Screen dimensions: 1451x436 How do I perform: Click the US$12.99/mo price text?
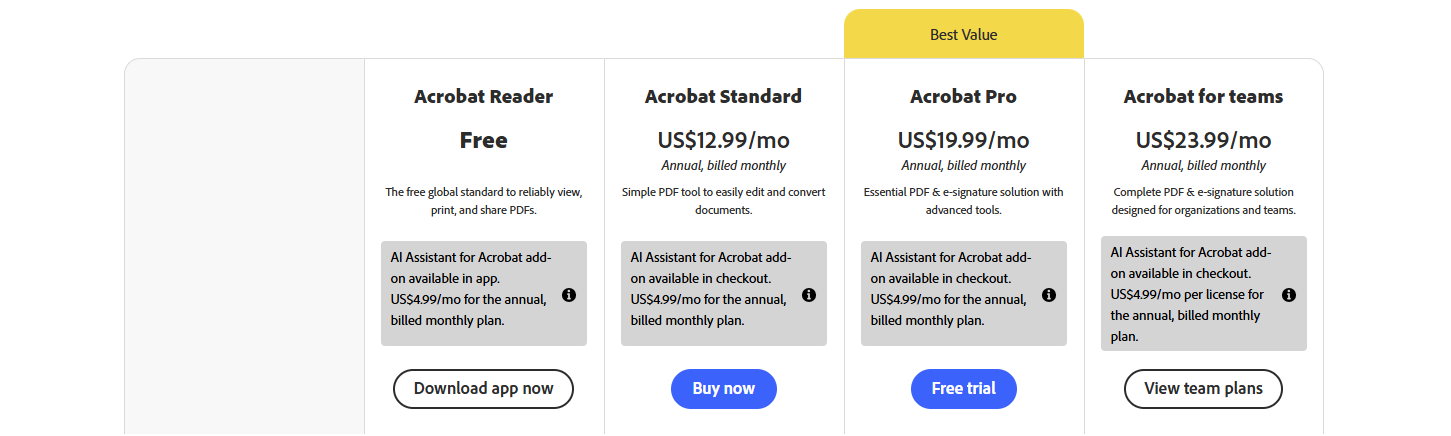723,140
